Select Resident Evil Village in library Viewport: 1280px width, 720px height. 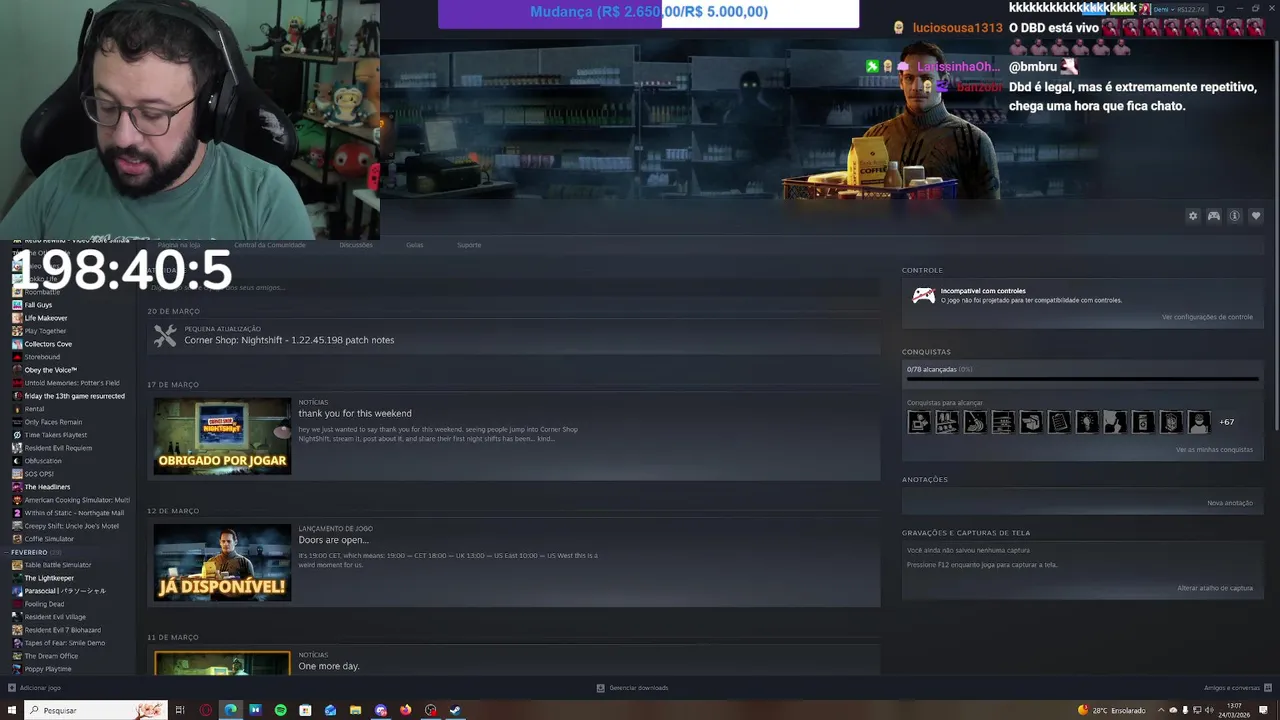click(x=55, y=617)
